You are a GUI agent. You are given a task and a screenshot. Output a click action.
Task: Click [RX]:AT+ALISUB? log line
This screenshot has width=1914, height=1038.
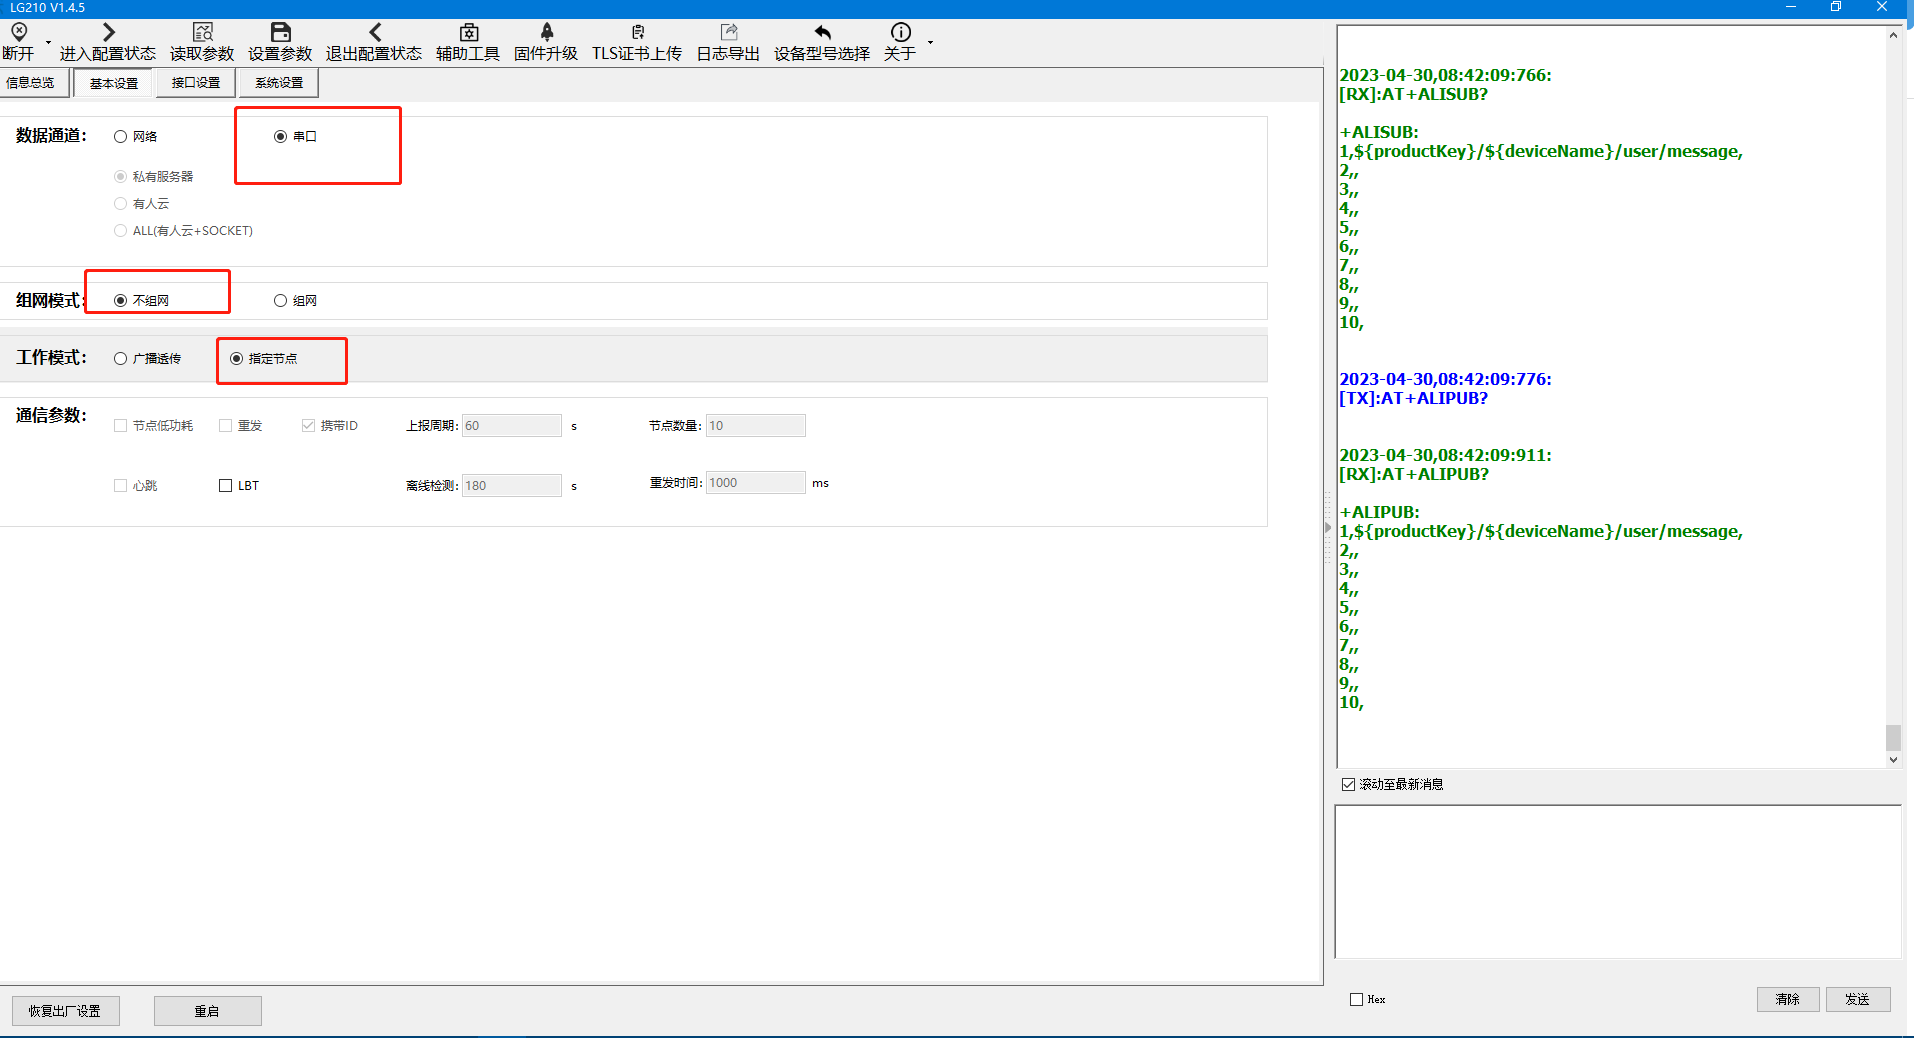tap(1413, 94)
